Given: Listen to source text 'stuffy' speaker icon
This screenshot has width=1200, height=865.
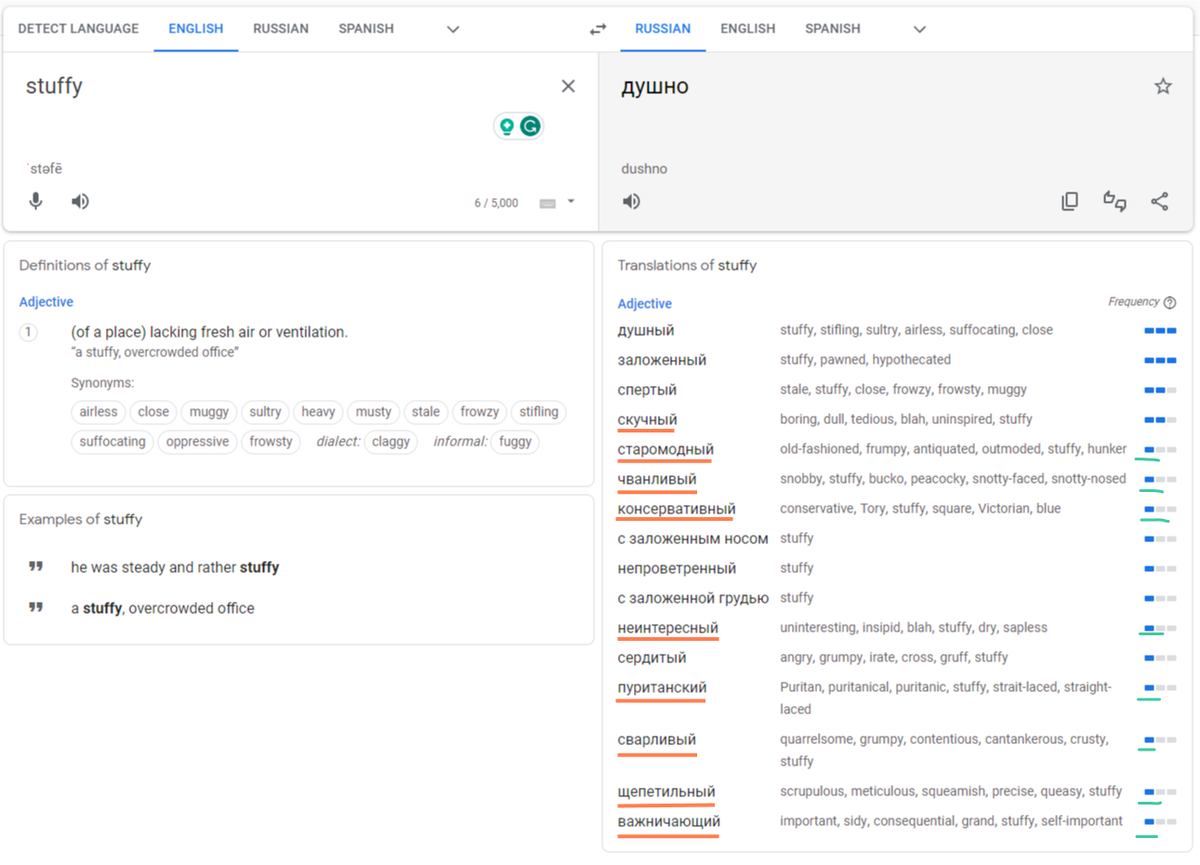Looking at the screenshot, I should pyautogui.click(x=80, y=201).
